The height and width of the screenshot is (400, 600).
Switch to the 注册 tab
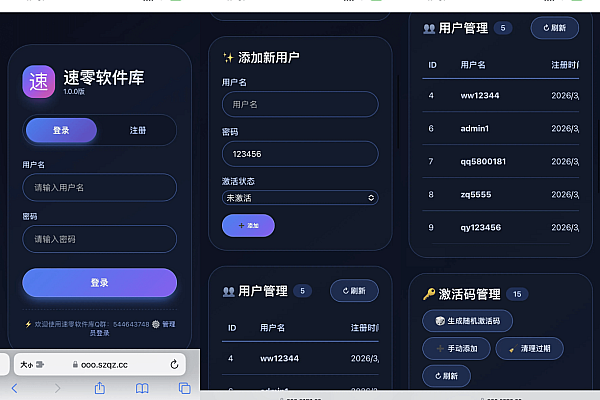(138, 130)
